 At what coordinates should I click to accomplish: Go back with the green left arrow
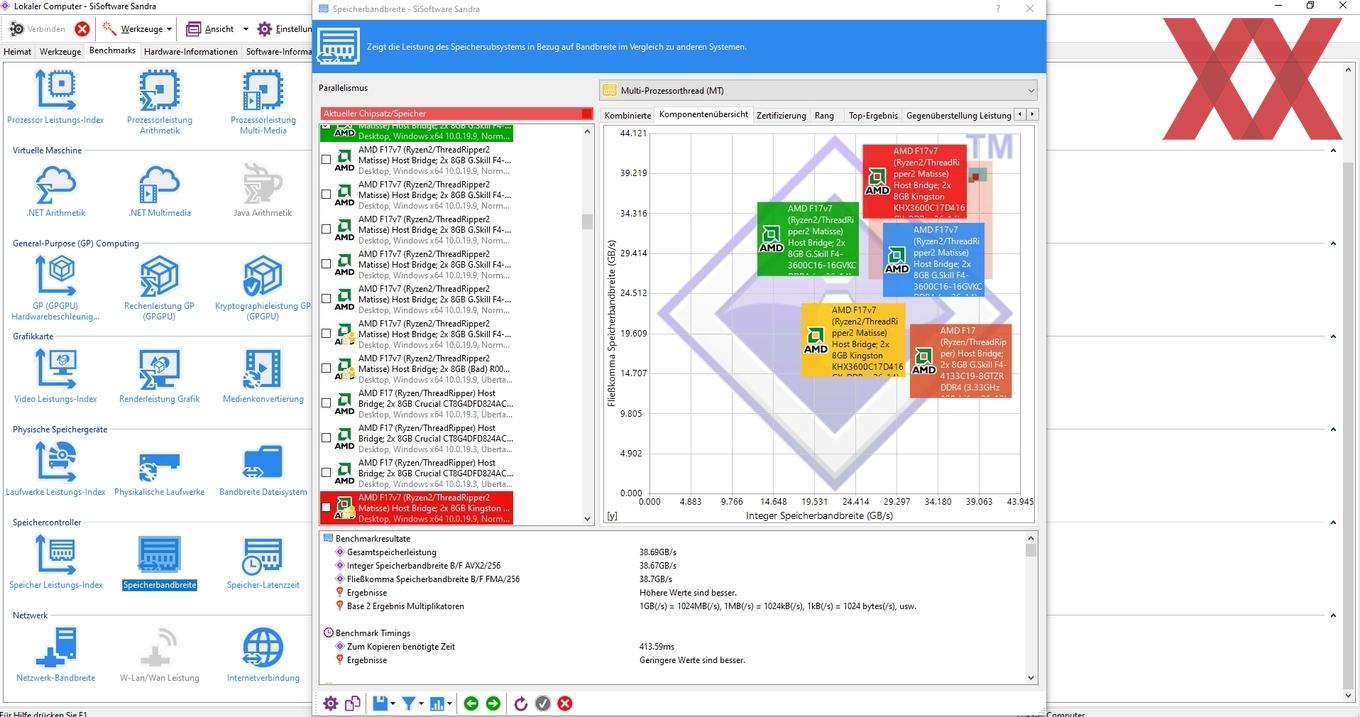pos(471,704)
